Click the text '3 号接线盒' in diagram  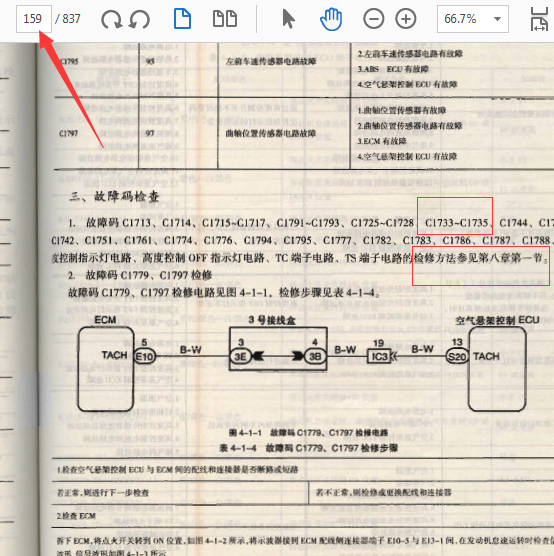(x=272, y=320)
